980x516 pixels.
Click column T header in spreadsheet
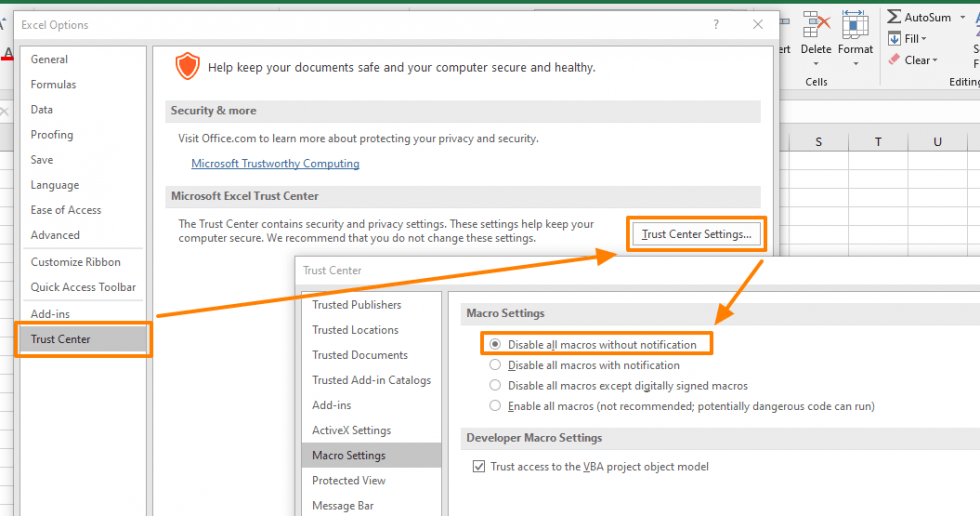pyautogui.click(x=878, y=142)
